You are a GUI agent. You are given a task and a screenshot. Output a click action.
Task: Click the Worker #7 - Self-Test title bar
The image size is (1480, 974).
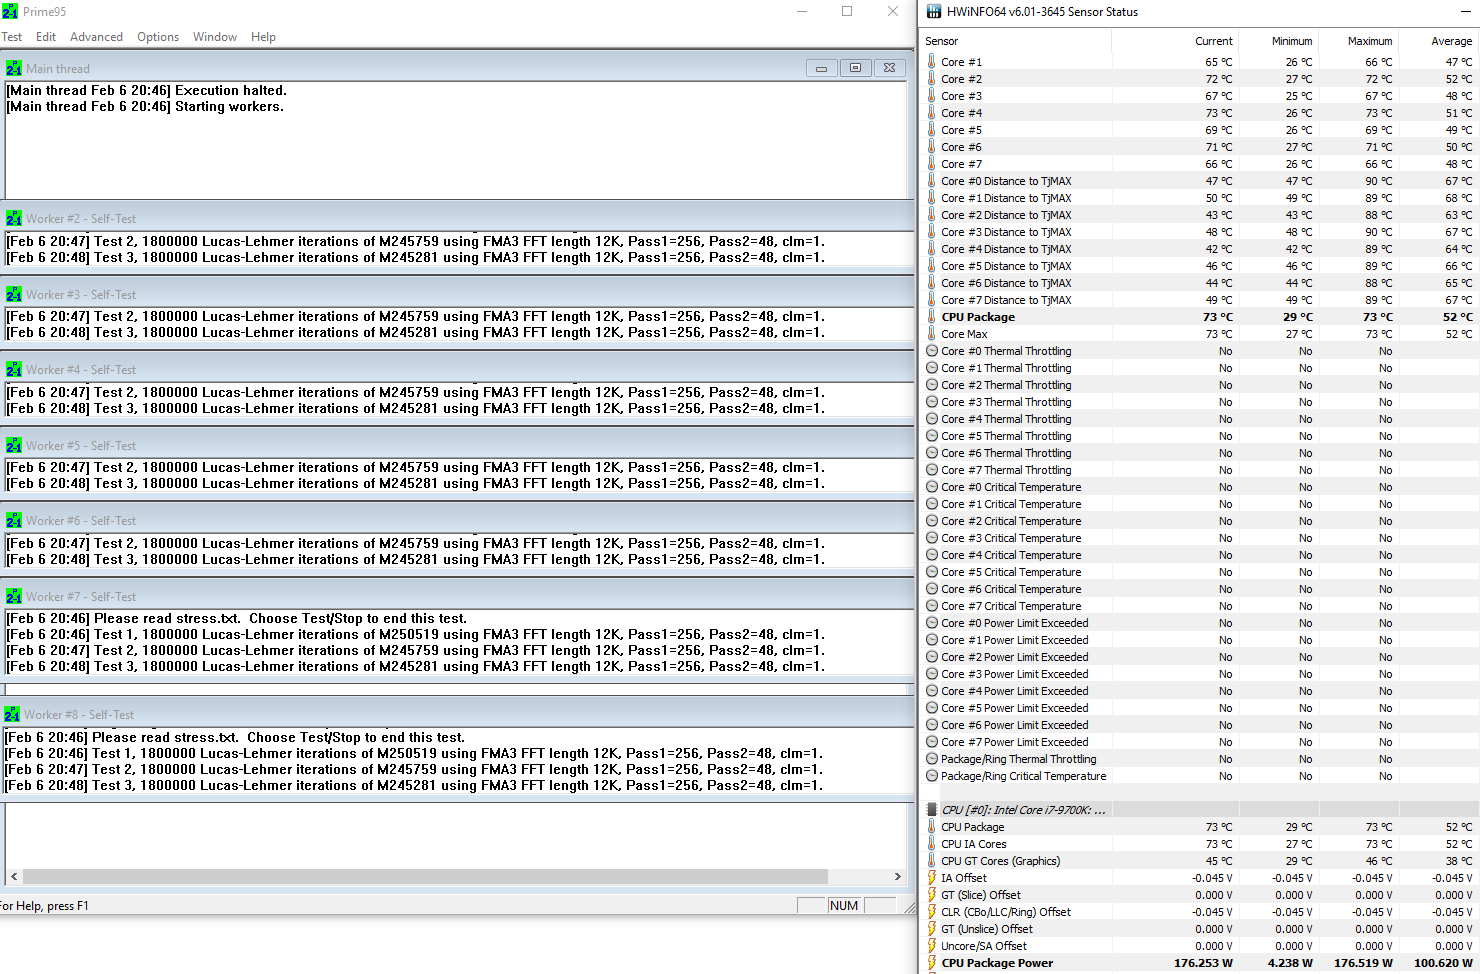click(x=457, y=596)
